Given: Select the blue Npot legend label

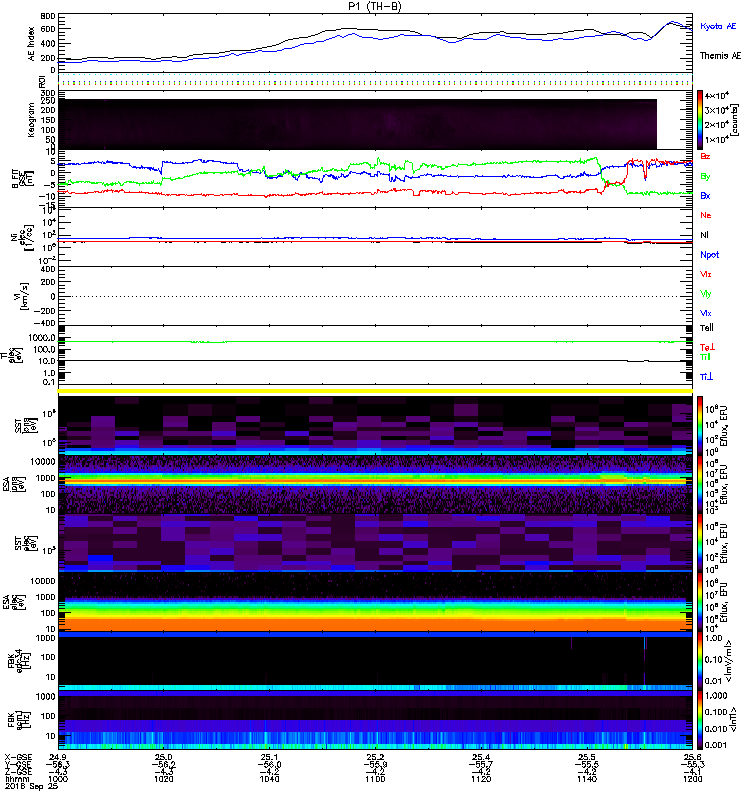Looking at the screenshot, I should 709,255.
